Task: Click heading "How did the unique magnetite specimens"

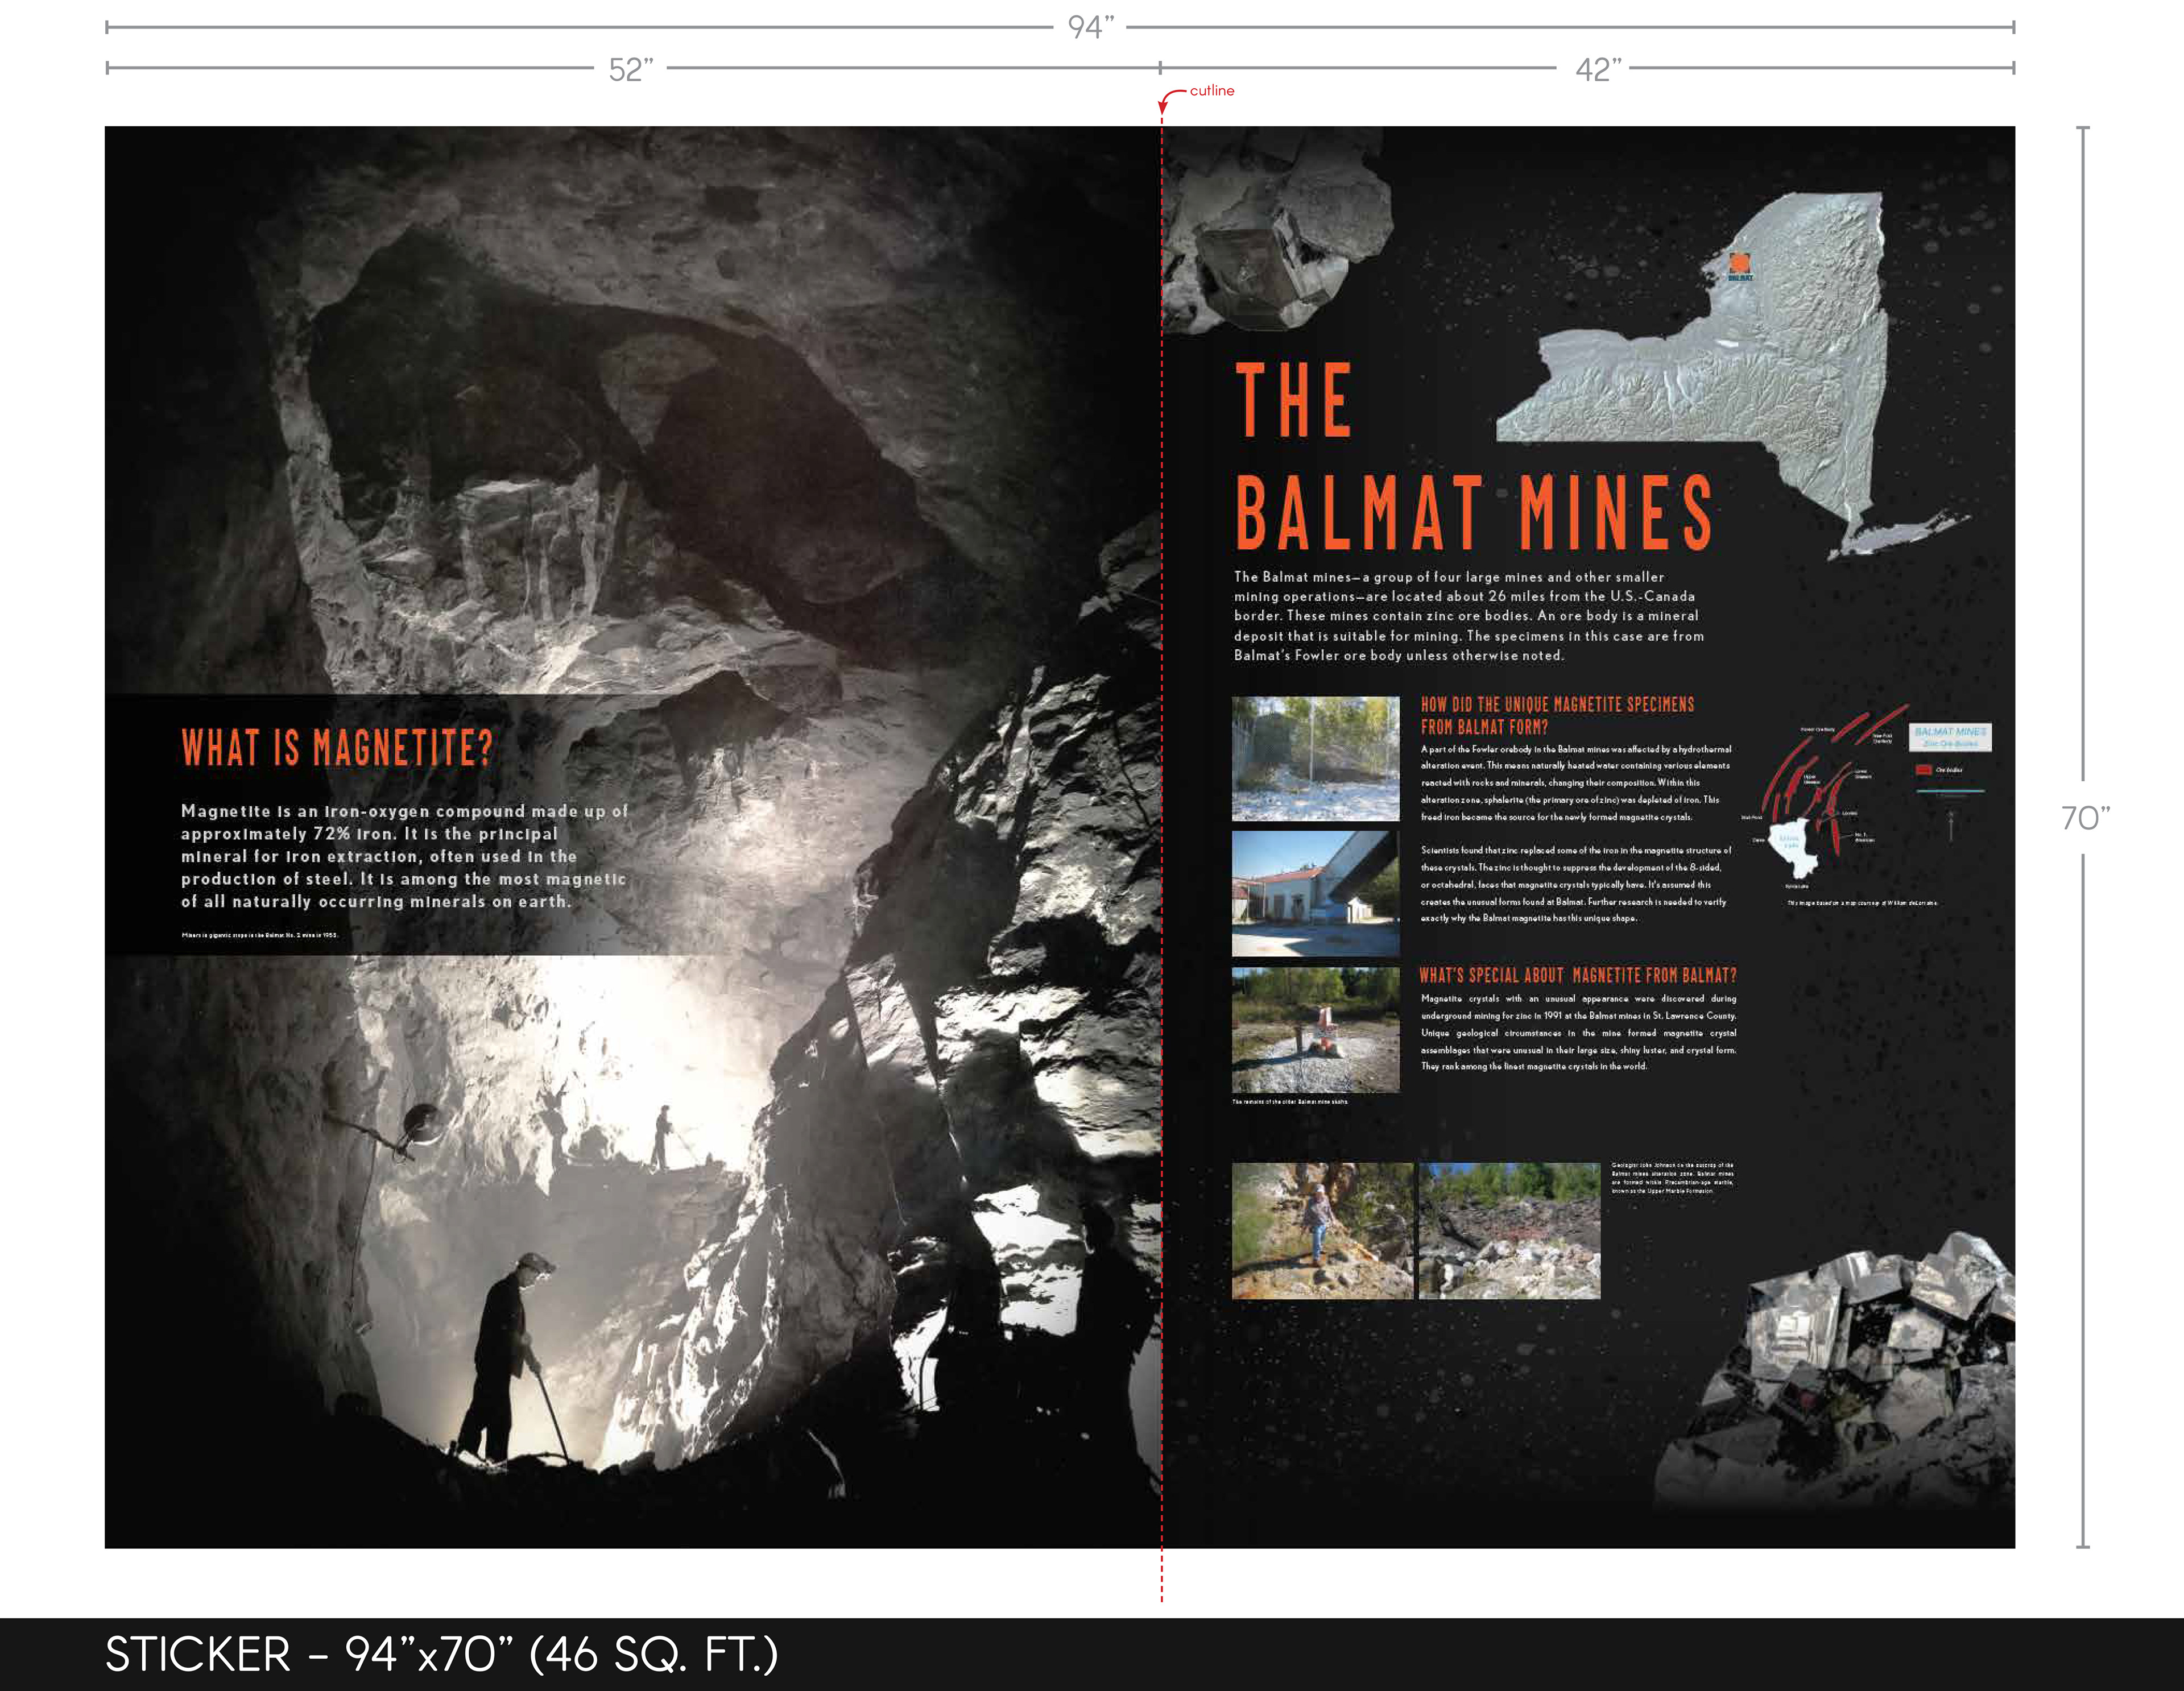Action: point(1557,715)
